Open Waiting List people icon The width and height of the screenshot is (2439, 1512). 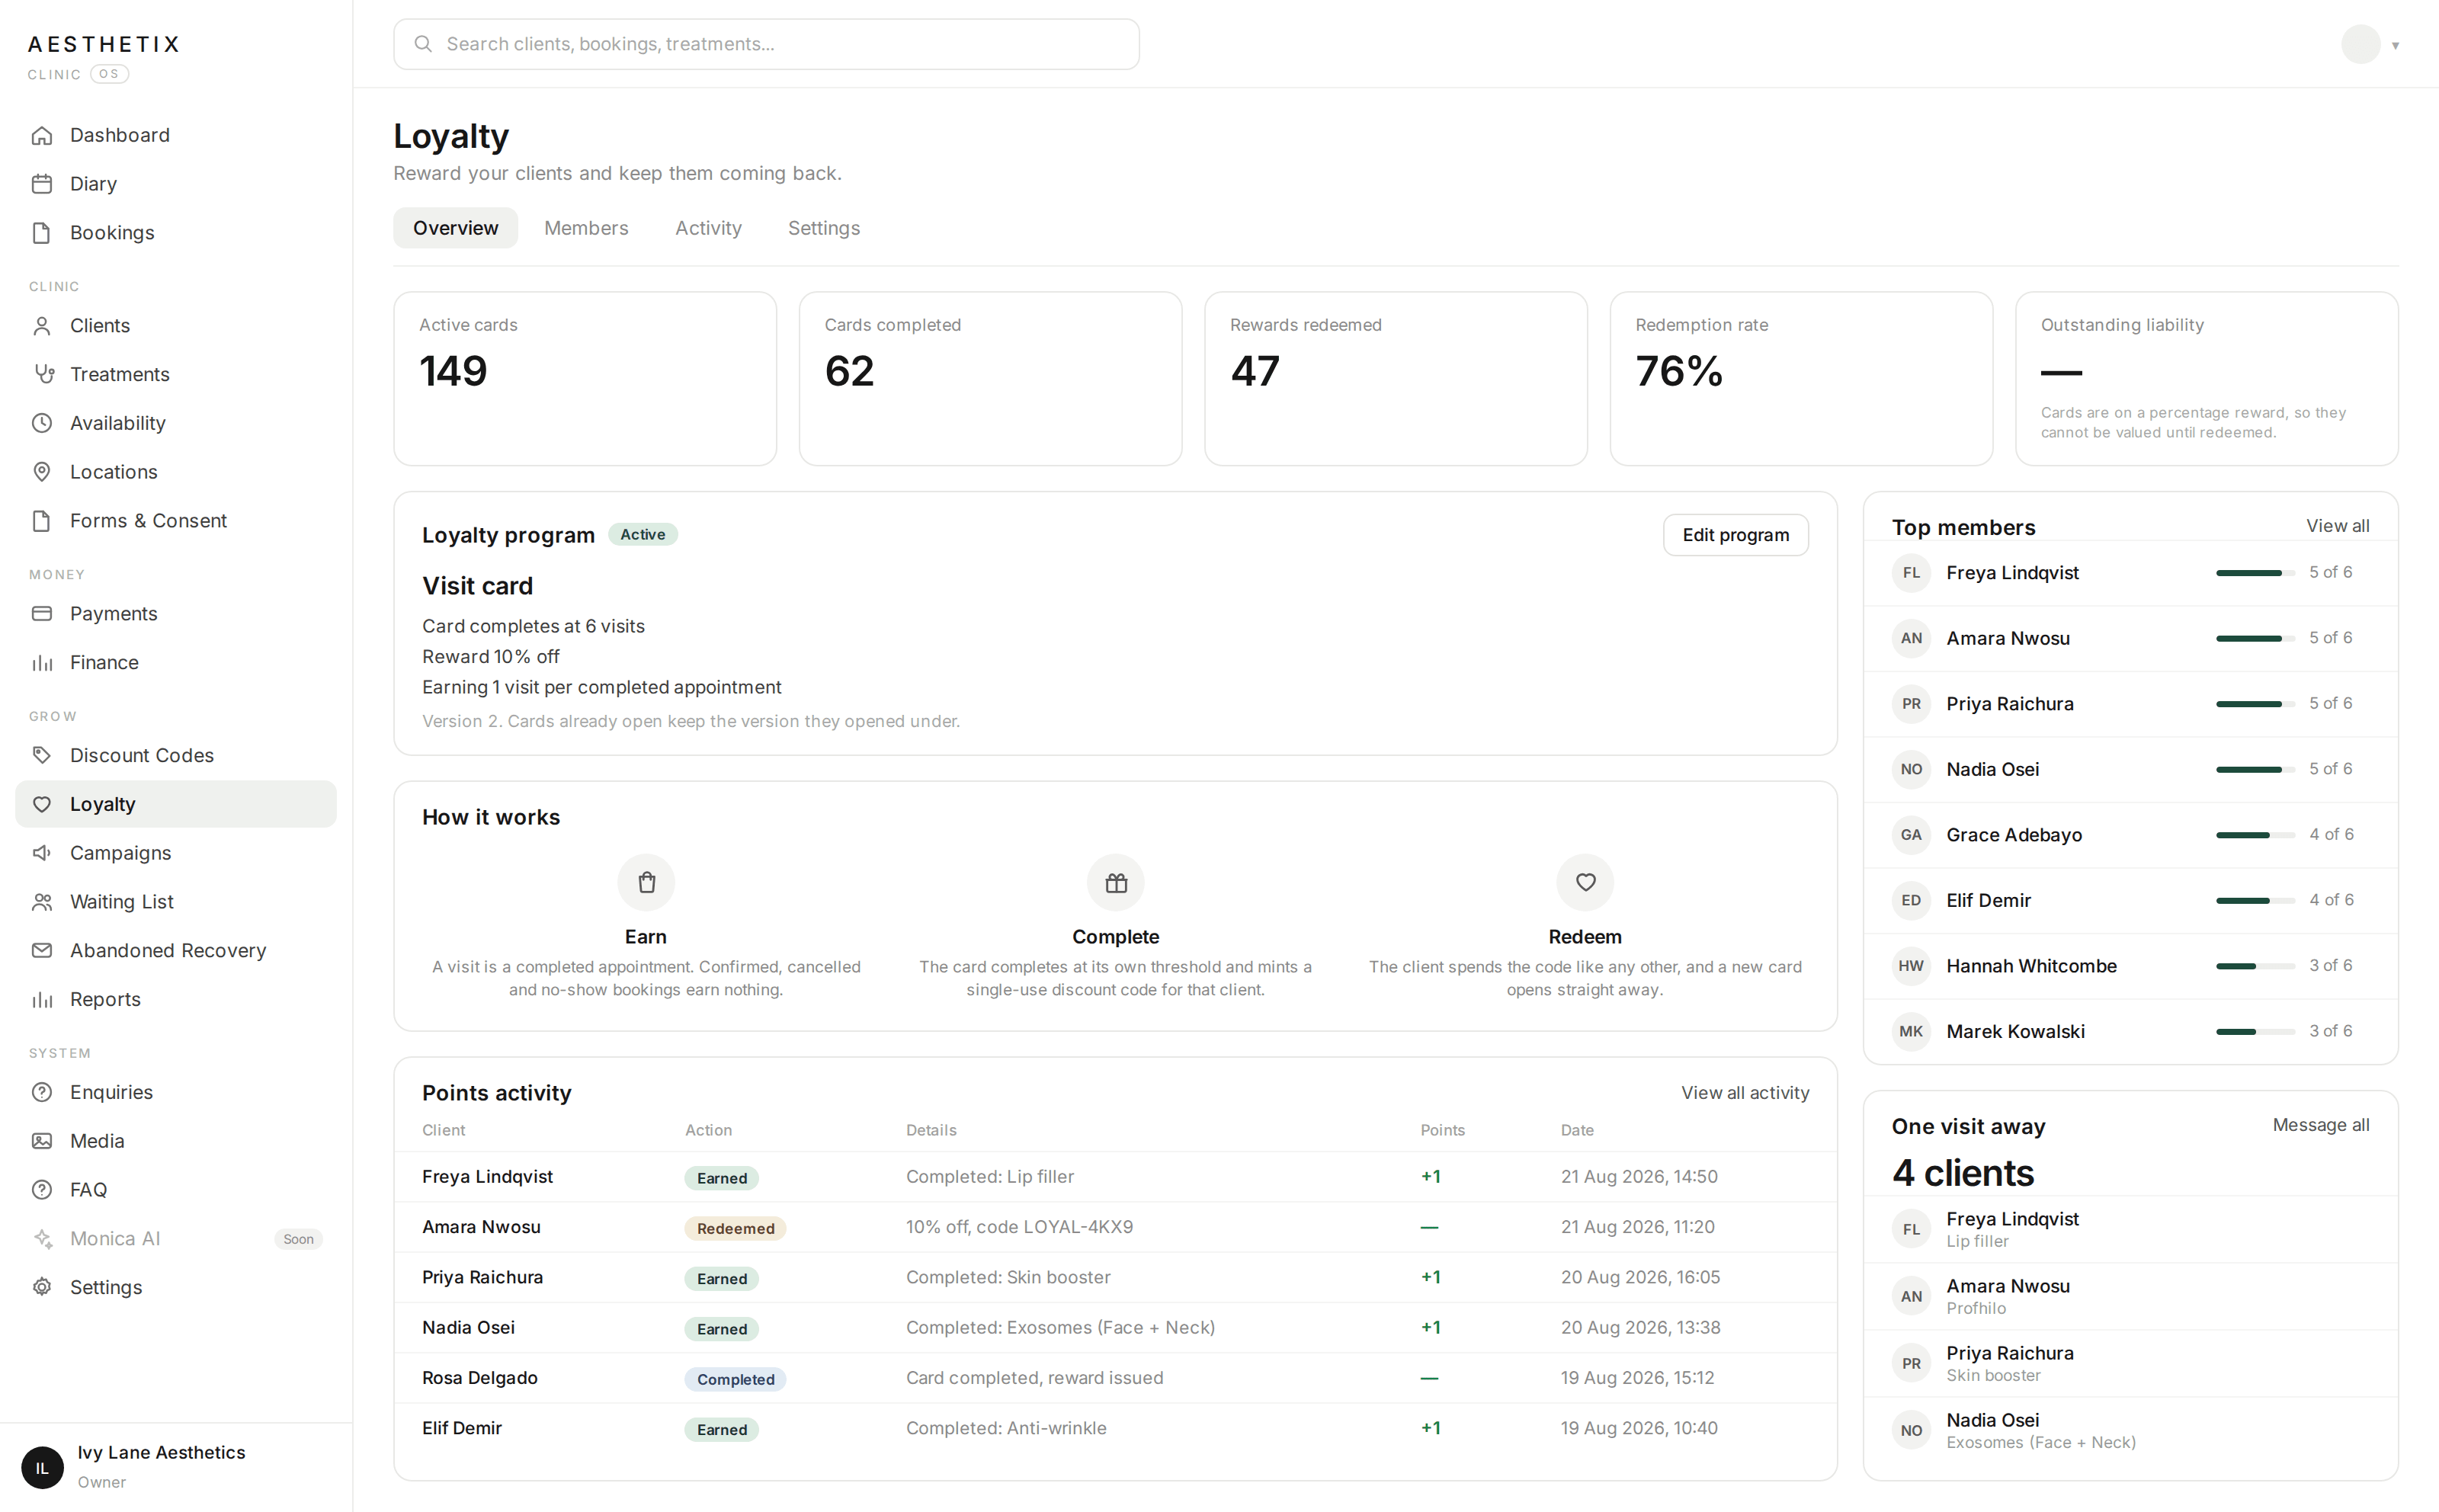42,902
